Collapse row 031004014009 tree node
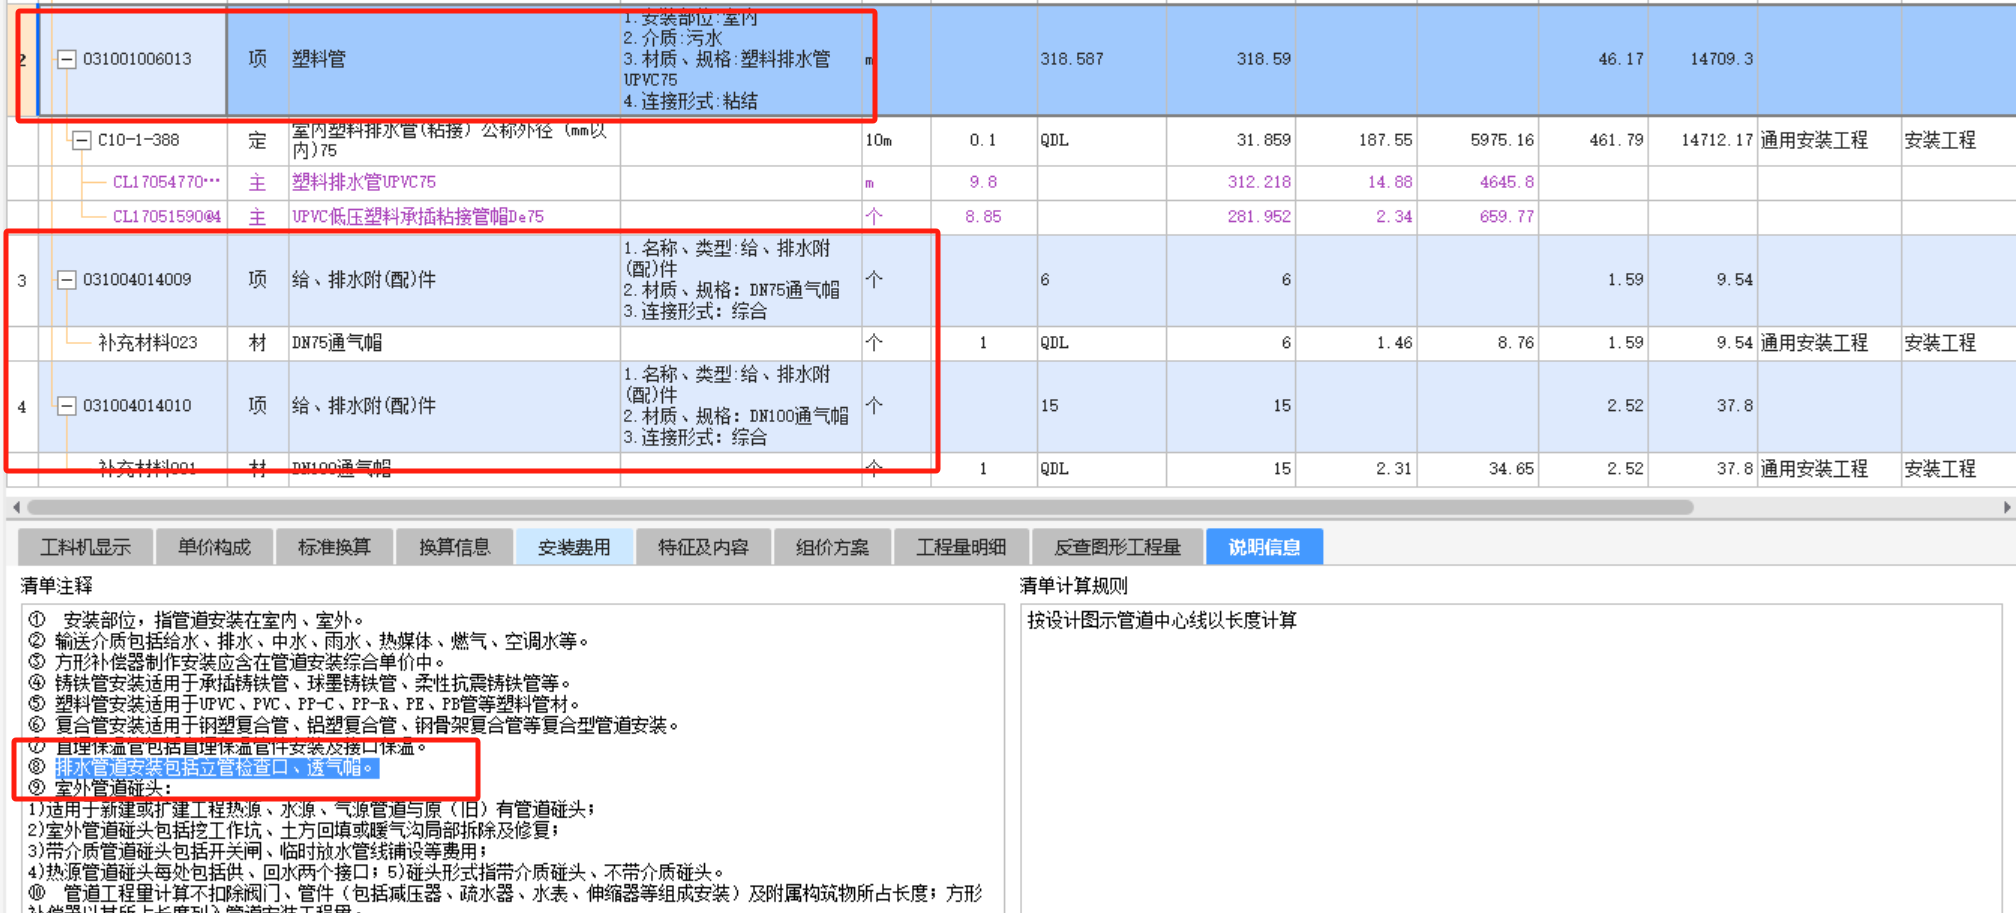 pyautogui.click(x=66, y=280)
